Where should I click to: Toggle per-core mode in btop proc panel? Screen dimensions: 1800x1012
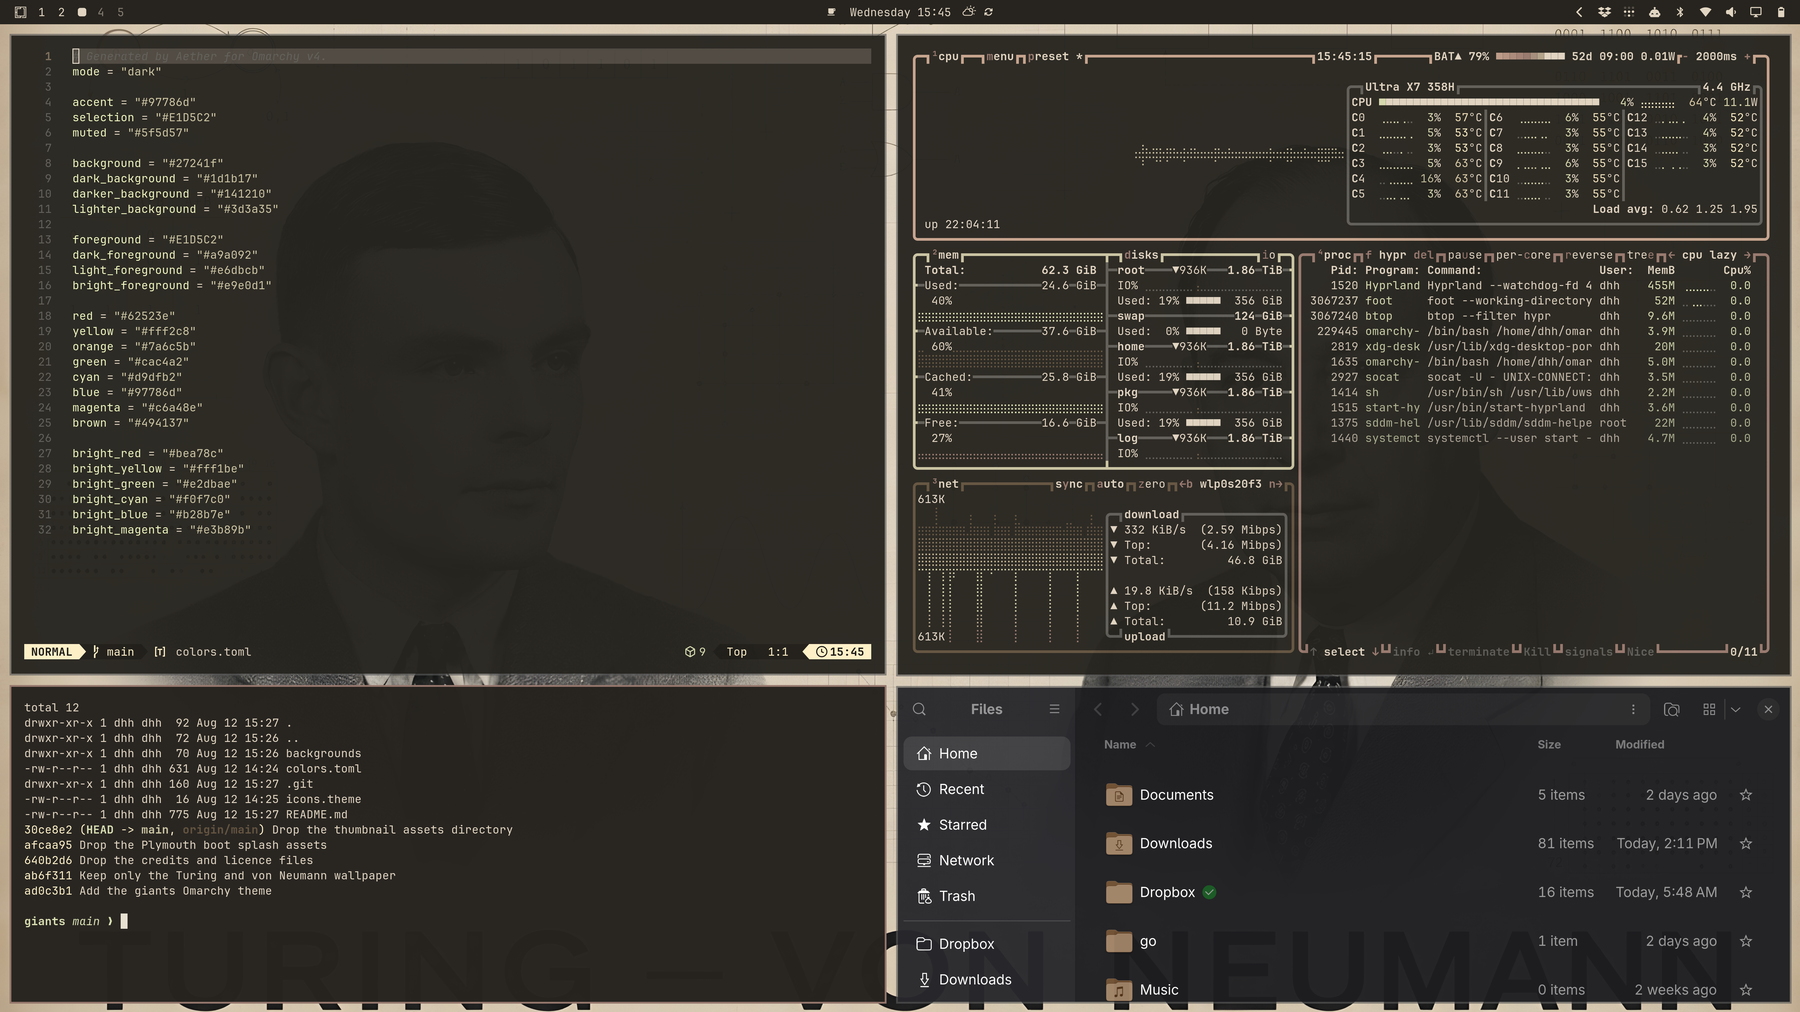coord(1523,255)
